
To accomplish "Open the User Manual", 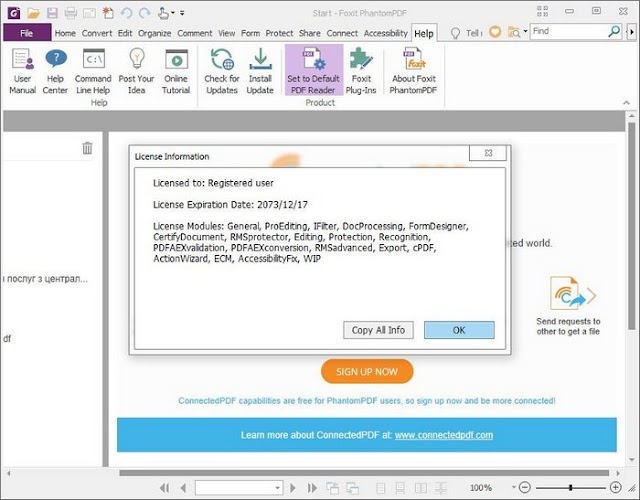I will (x=22, y=71).
